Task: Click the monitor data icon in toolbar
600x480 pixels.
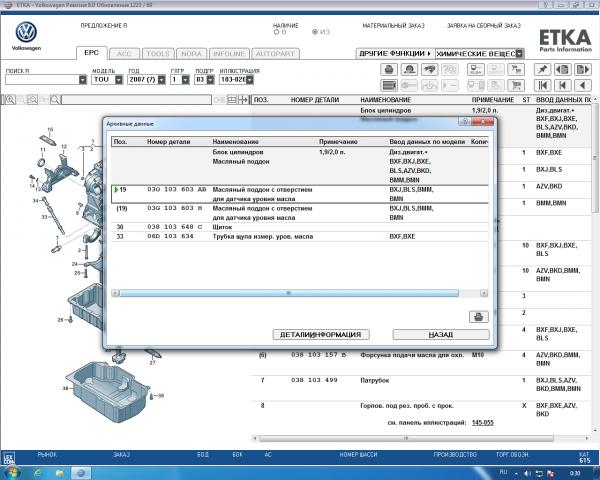Action: coord(476,70)
